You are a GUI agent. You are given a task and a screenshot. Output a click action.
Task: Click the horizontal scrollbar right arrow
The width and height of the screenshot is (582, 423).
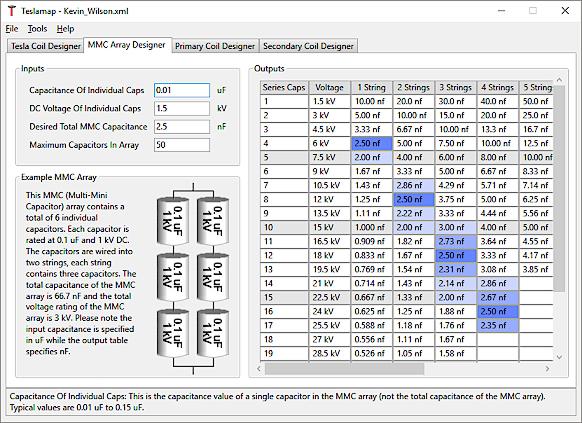tap(547, 368)
